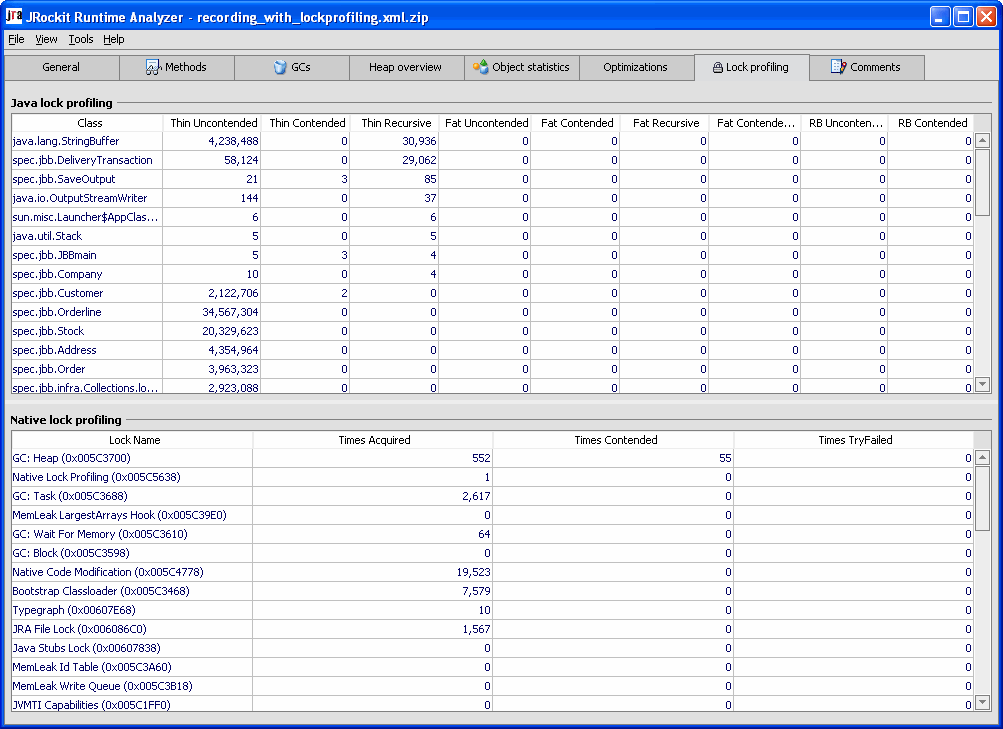This screenshot has width=1003, height=729.
Task: Select MemLeak LargestArrays Hook lock row
Action: coord(493,515)
